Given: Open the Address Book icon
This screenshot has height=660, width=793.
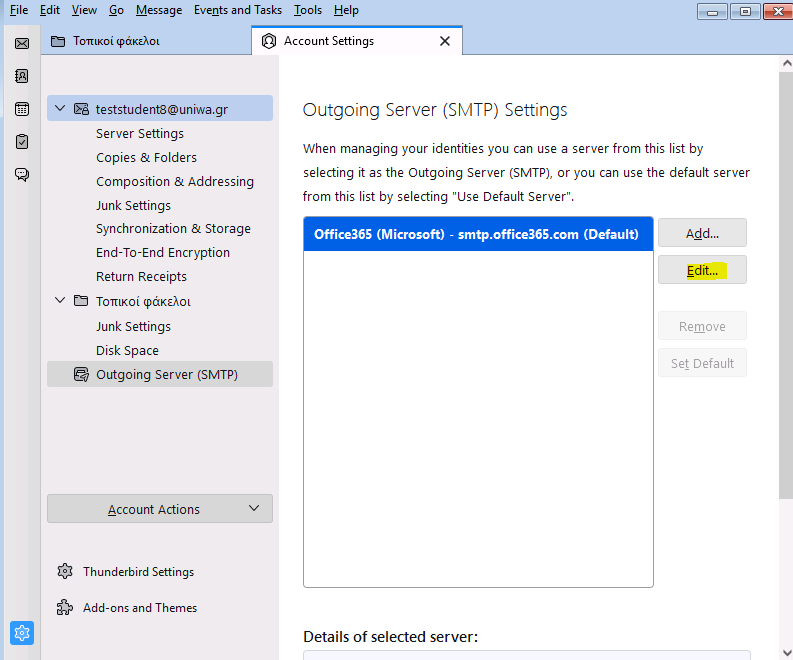Looking at the screenshot, I should [x=22, y=76].
